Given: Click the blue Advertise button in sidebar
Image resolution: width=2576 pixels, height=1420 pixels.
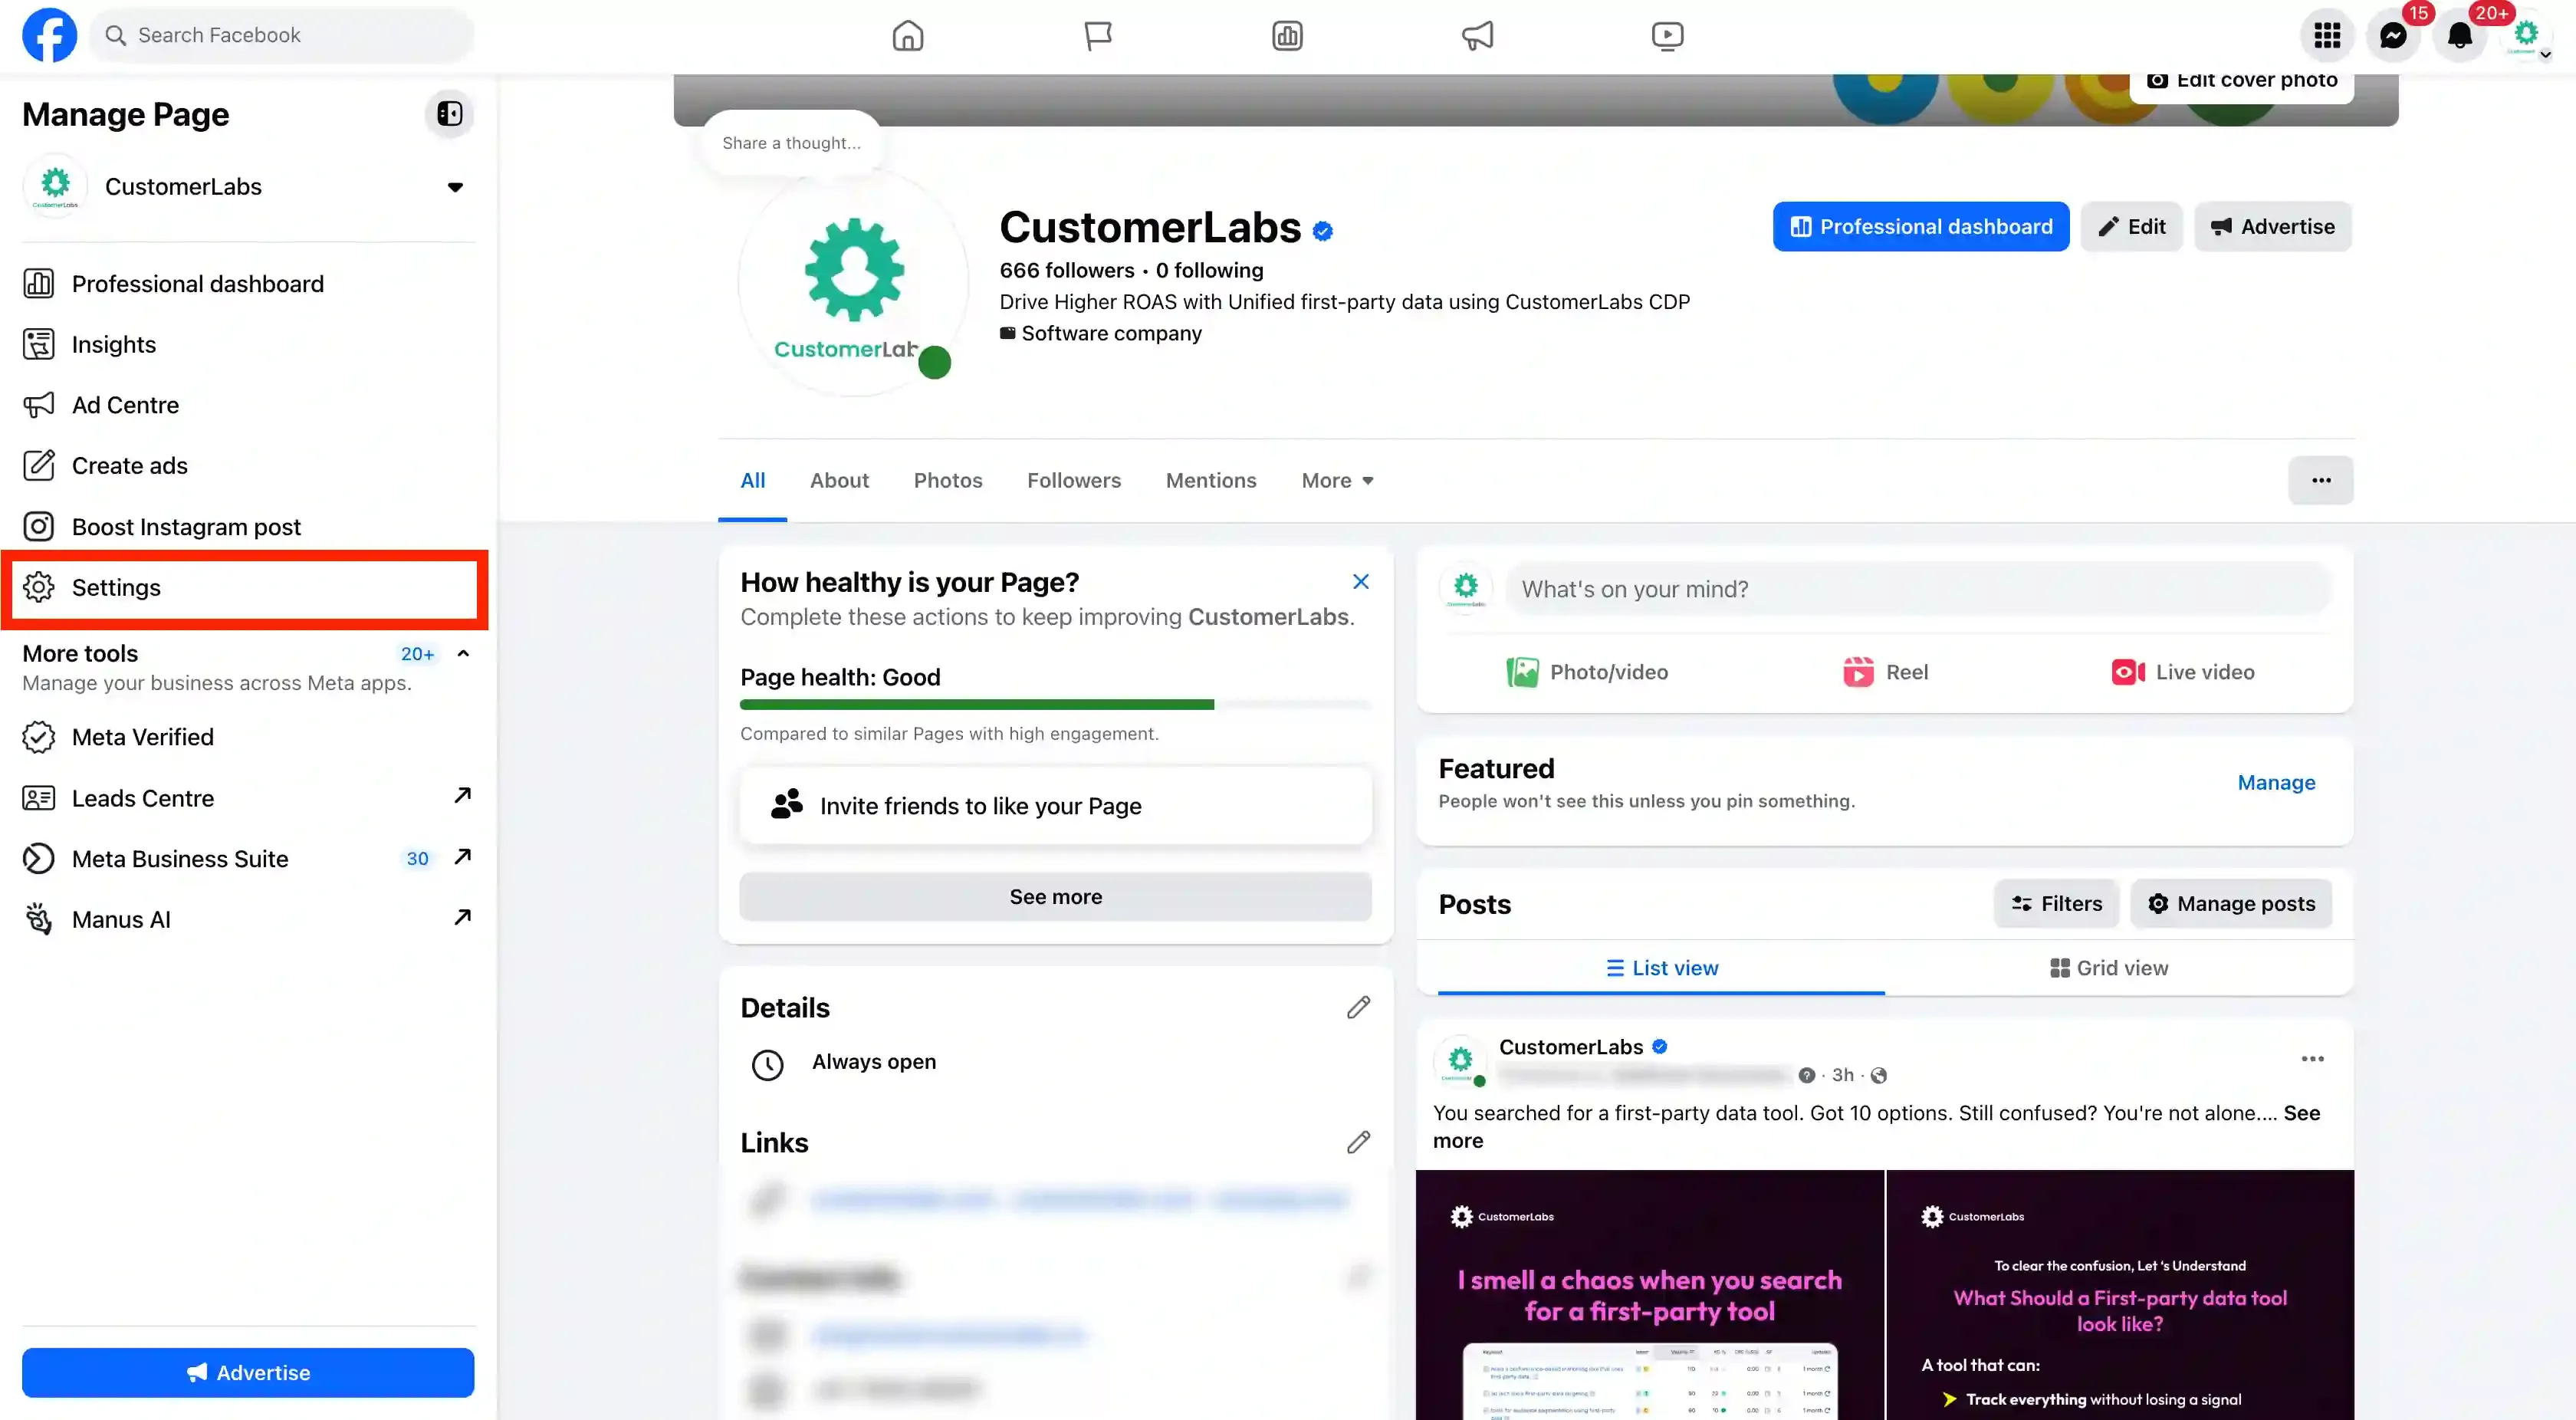Looking at the screenshot, I should [x=248, y=1373].
